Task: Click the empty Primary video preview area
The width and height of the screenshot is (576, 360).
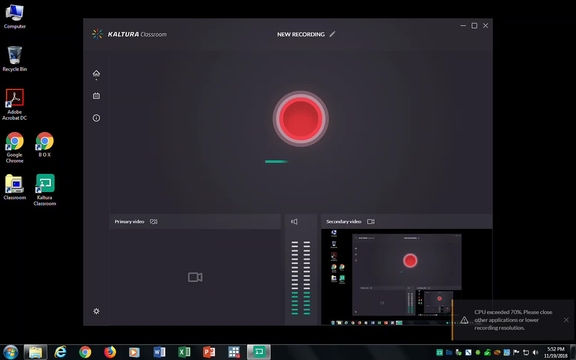Action: pyautogui.click(x=195, y=277)
